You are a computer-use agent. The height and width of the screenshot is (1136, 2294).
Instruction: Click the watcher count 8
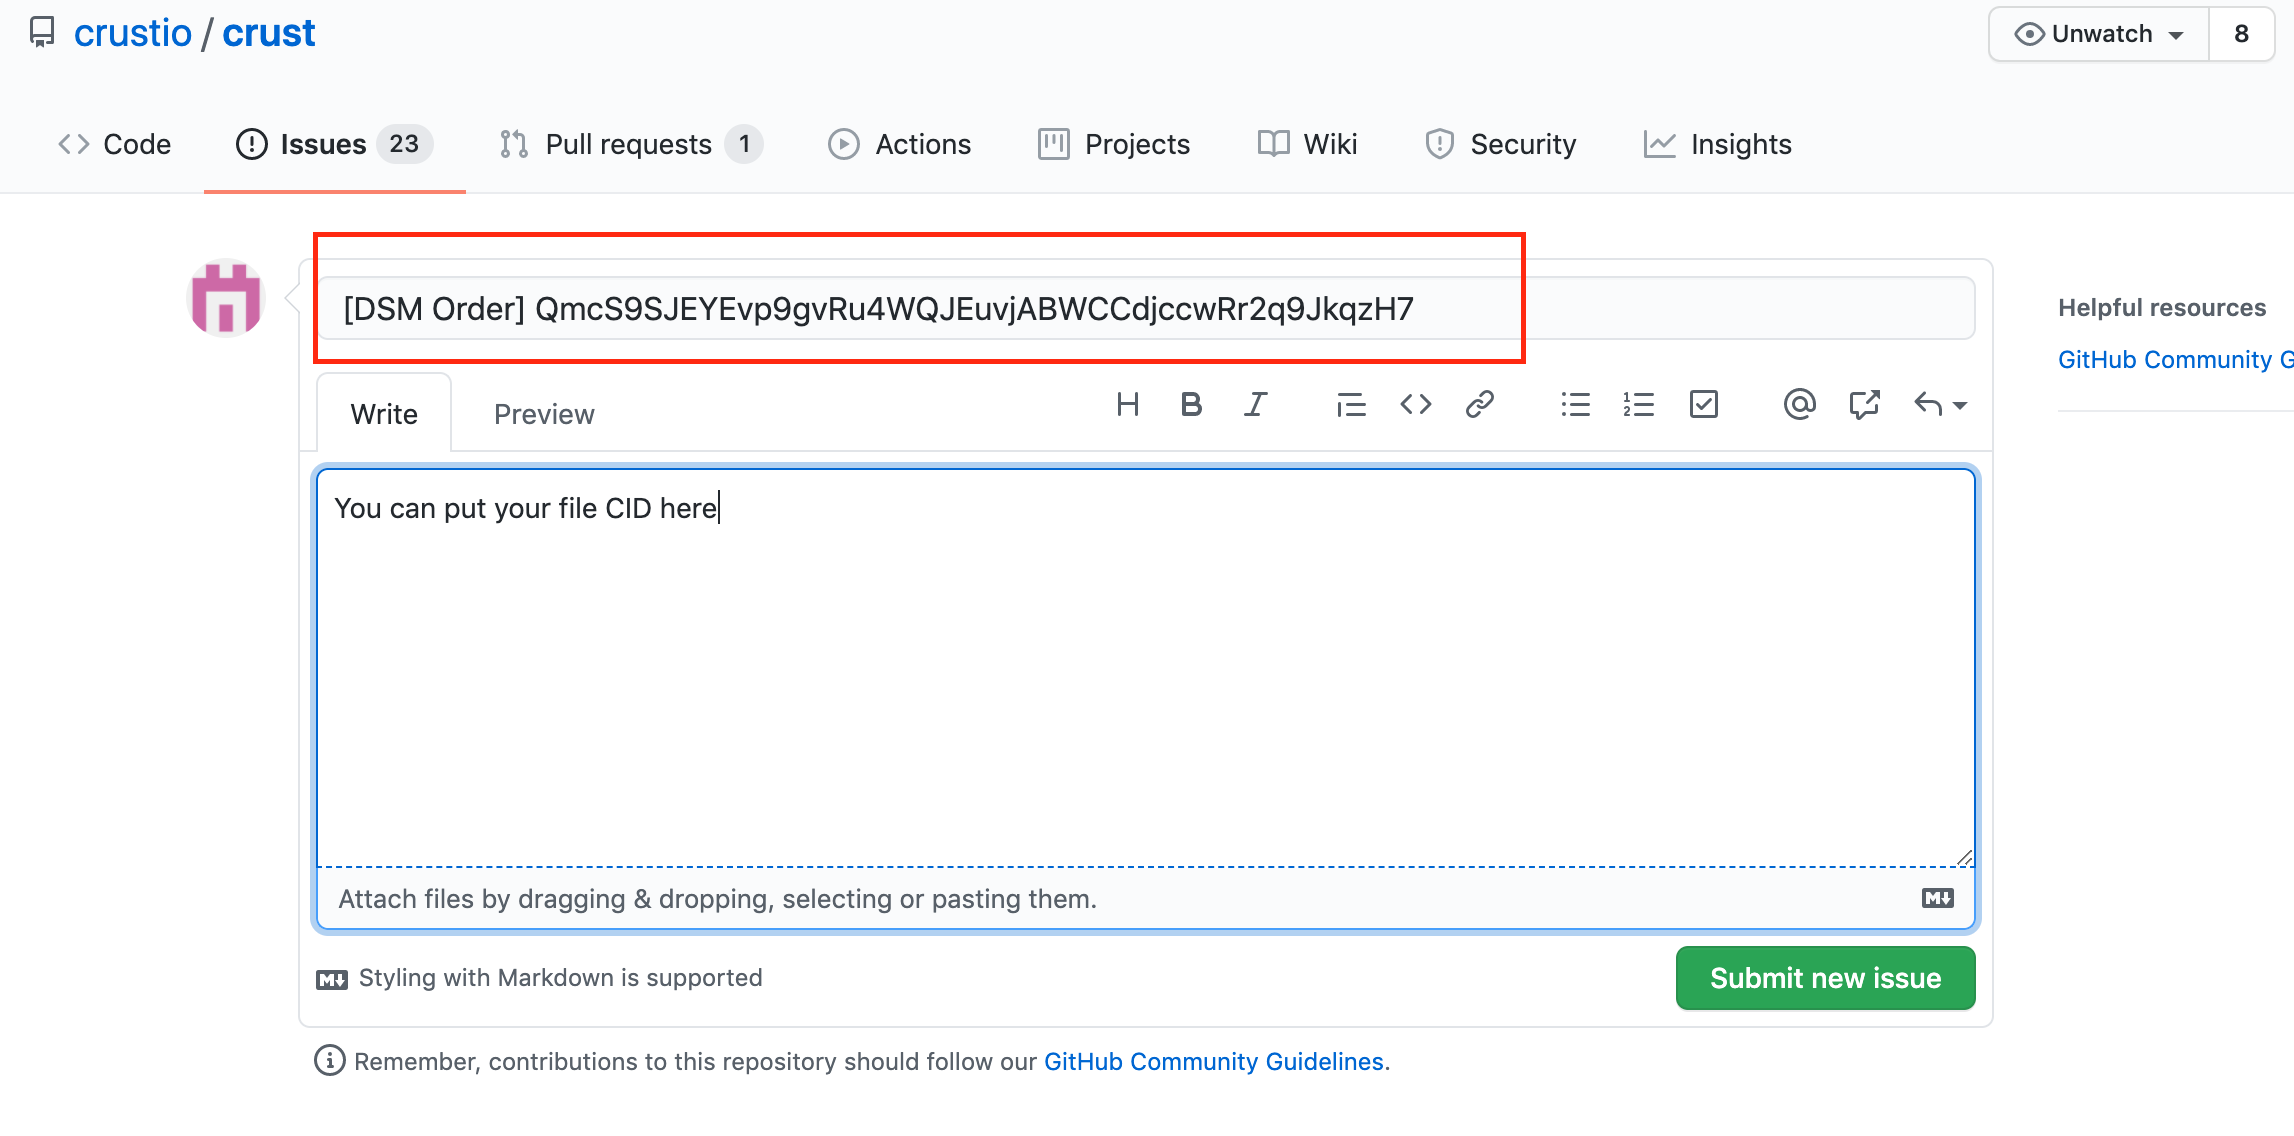click(2241, 34)
